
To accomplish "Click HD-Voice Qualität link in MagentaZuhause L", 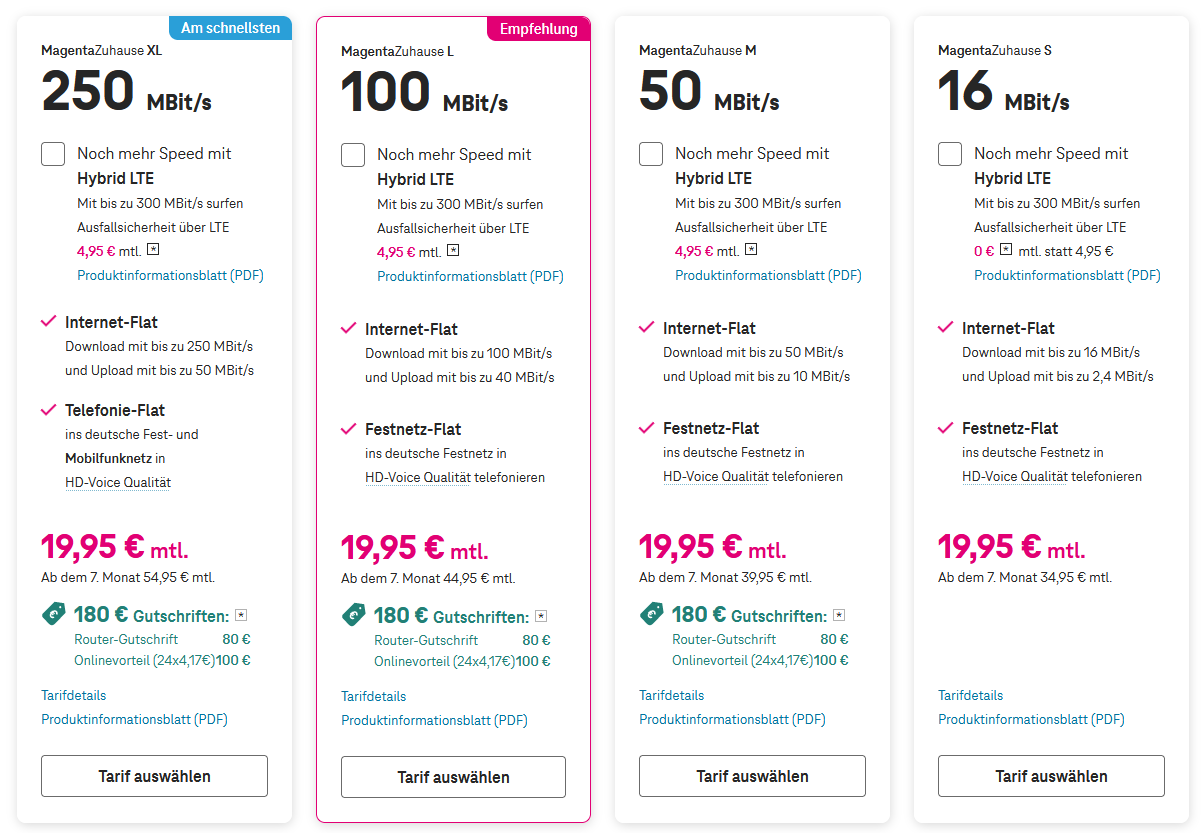I will [417, 478].
